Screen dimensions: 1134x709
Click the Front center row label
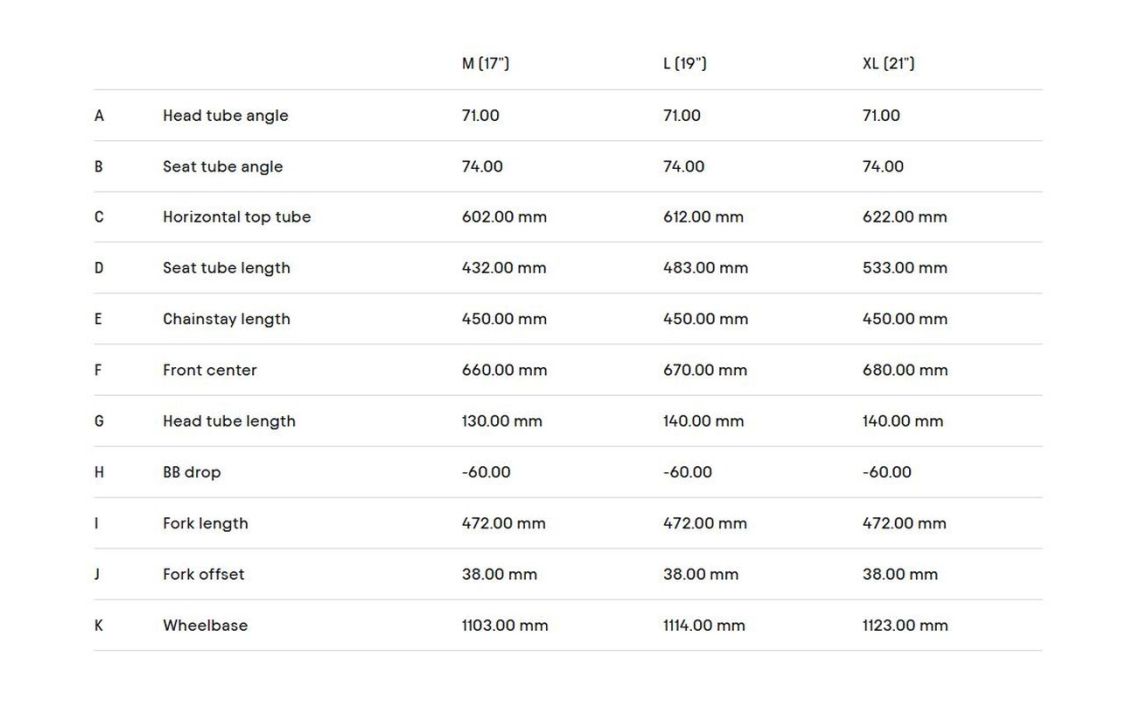coord(209,370)
